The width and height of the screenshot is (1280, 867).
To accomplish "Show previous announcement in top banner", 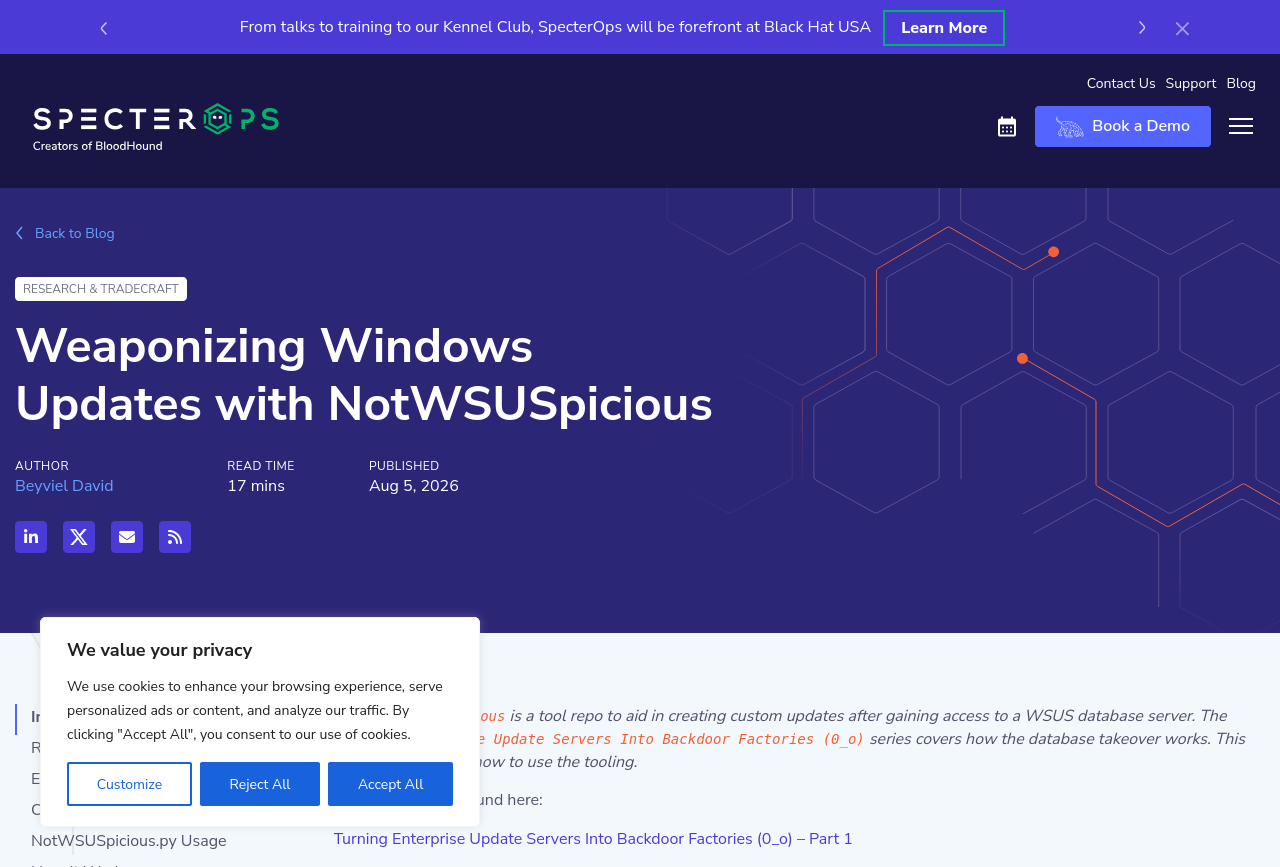I will pyautogui.click(x=104, y=28).
